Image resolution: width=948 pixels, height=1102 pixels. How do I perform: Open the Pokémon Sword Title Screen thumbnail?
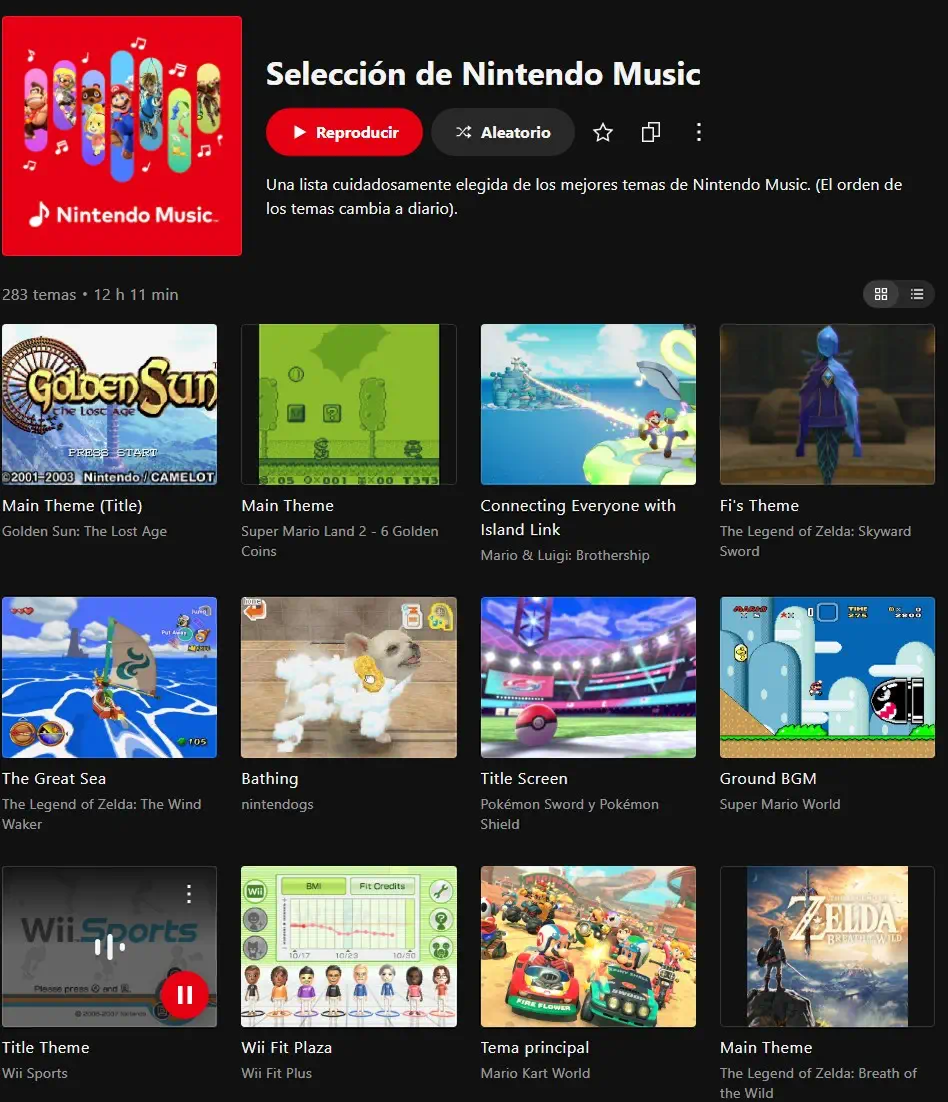(588, 678)
